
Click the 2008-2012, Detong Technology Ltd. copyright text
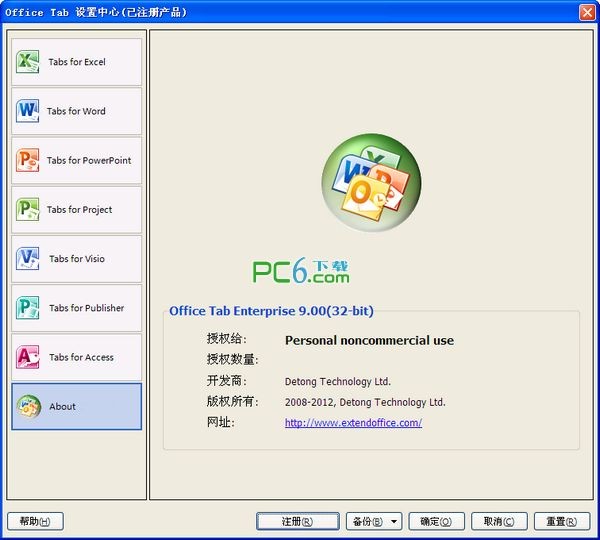point(365,402)
